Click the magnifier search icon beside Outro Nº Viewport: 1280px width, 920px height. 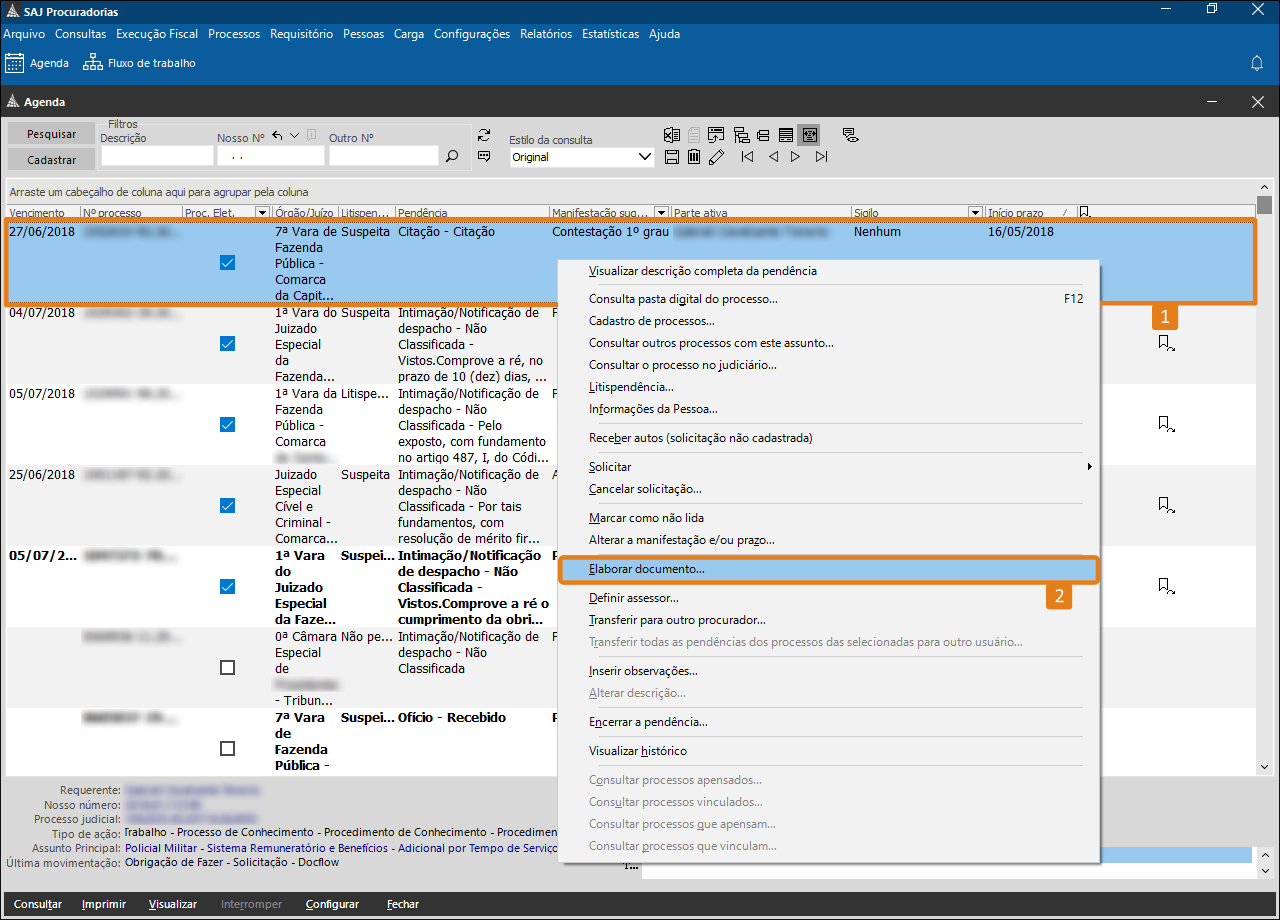click(452, 156)
